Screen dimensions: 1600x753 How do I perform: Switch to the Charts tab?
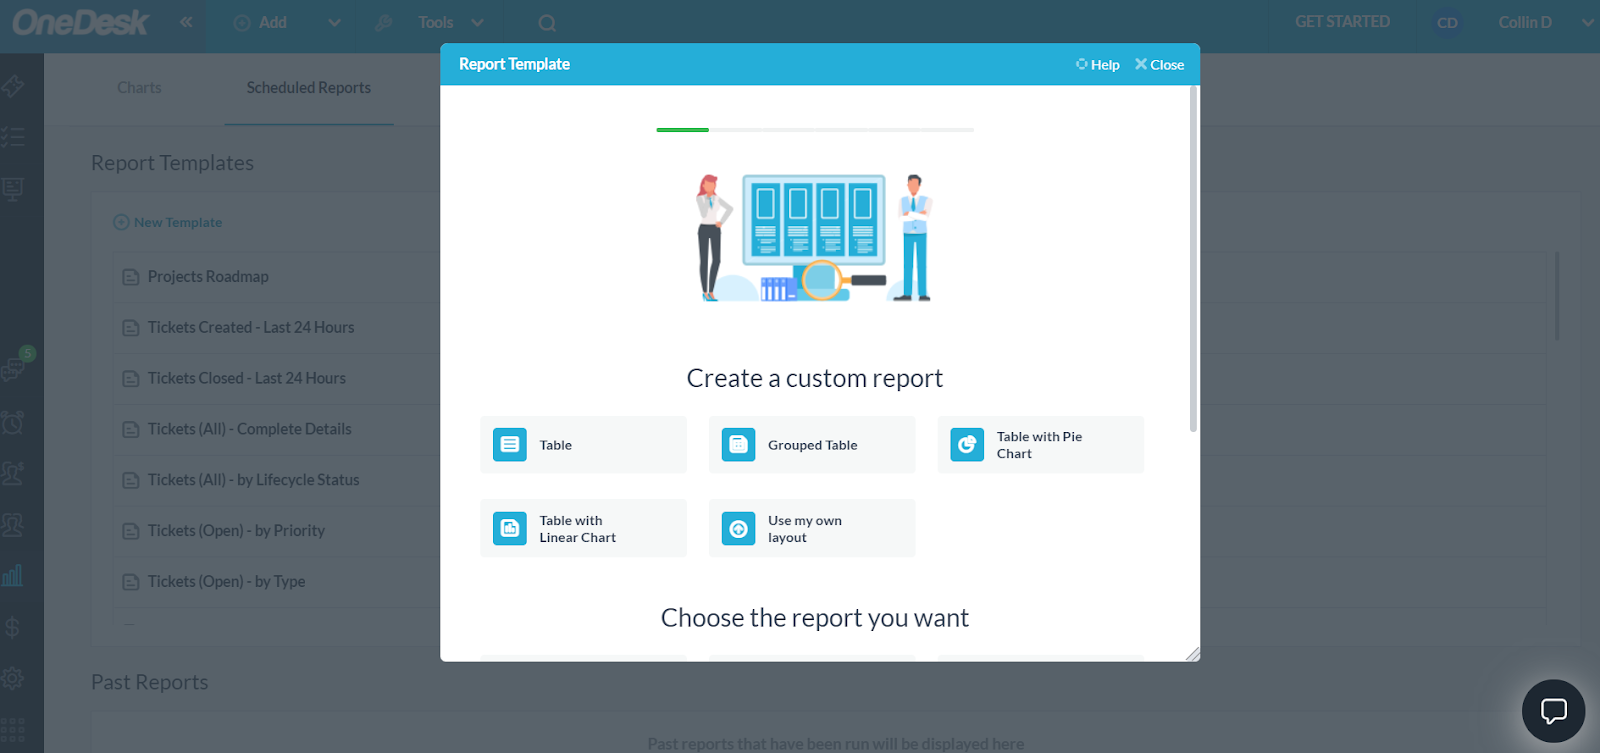pos(139,88)
